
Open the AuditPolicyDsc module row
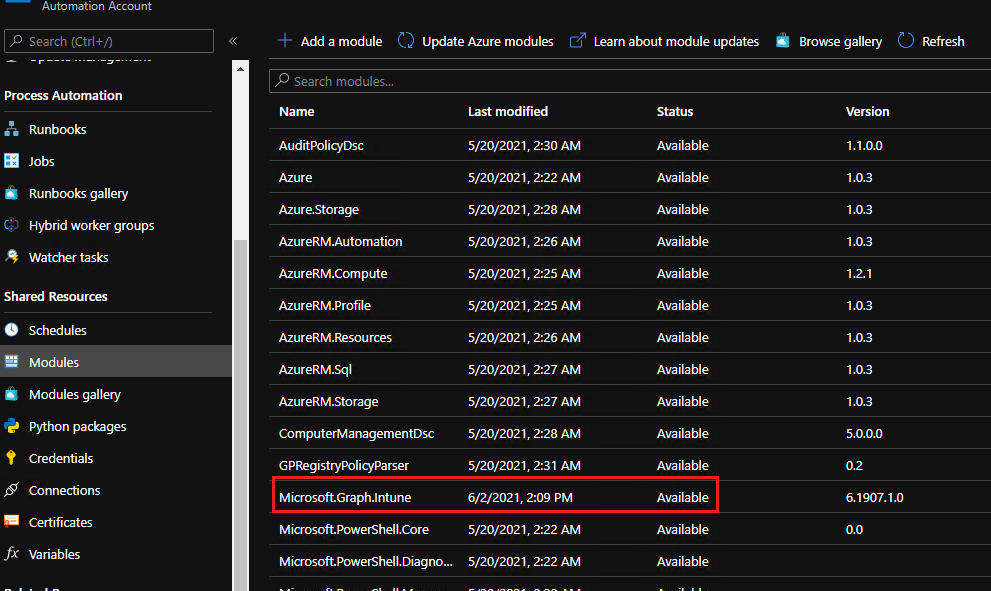click(x=629, y=145)
